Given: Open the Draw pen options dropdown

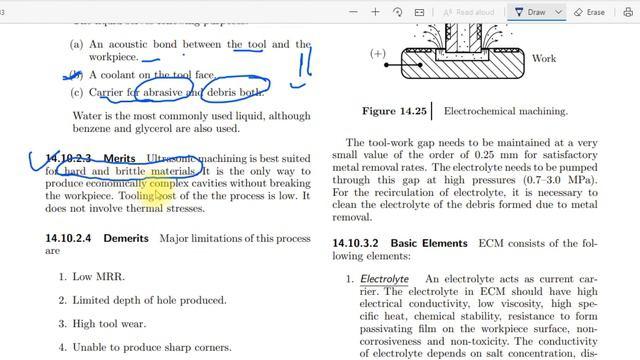Looking at the screenshot, I should click(558, 12).
